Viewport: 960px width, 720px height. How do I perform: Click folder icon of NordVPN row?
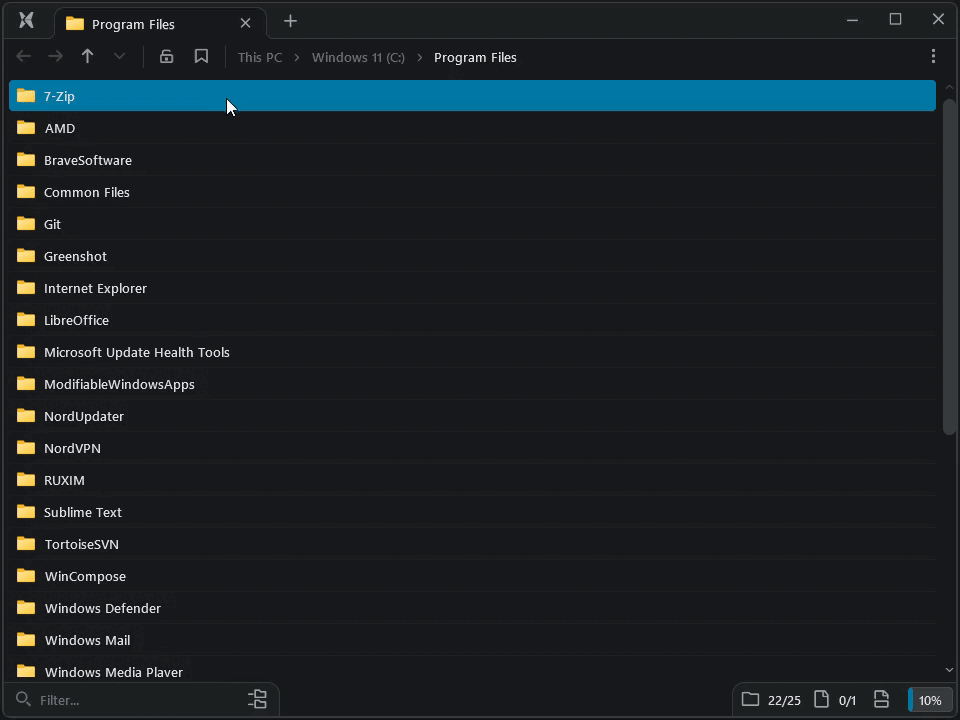[26, 448]
